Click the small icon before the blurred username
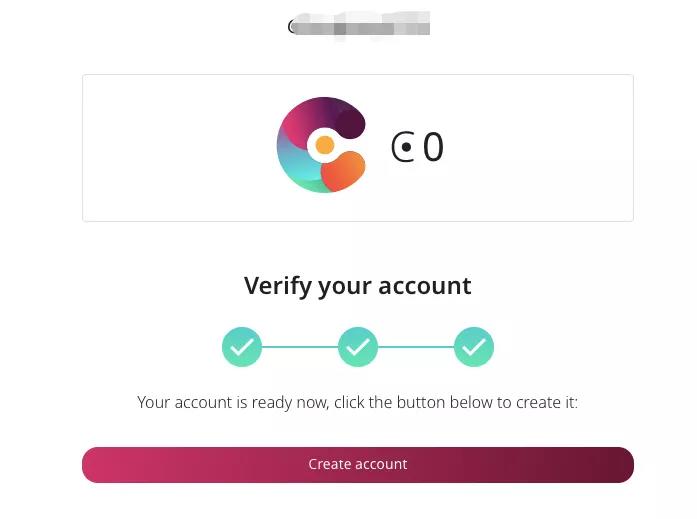The height and width of the screenshot is (519, 697). point(293,27)
